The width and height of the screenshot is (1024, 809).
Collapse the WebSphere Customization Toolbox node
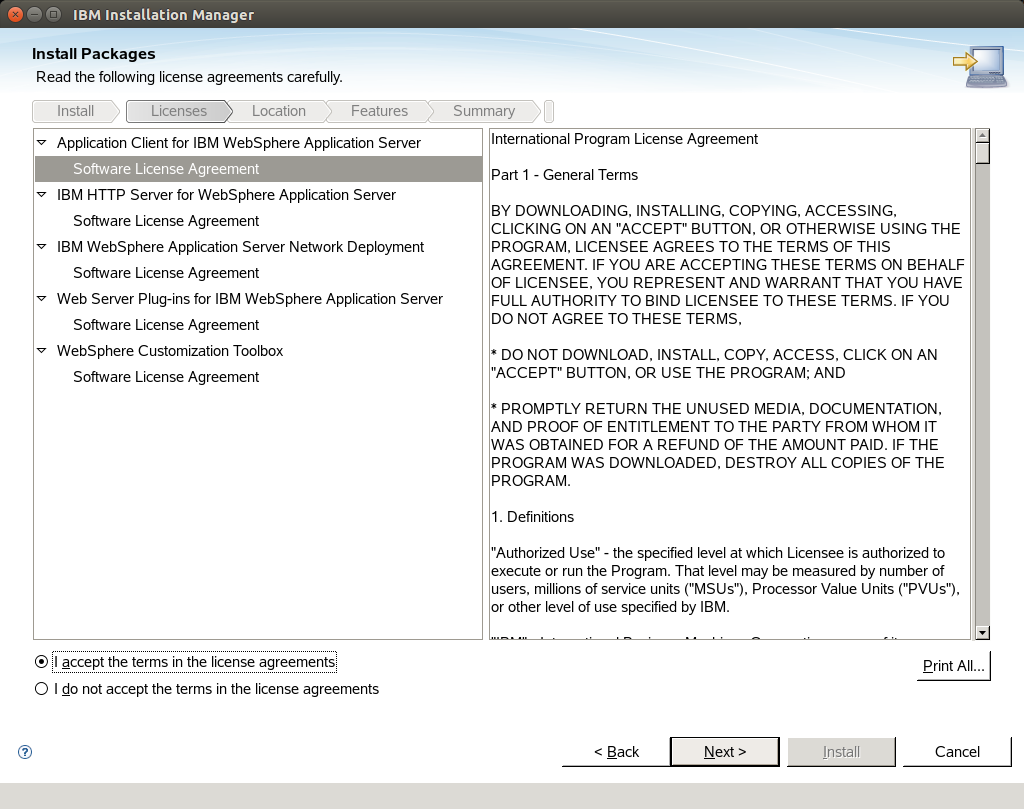(42, 351)
